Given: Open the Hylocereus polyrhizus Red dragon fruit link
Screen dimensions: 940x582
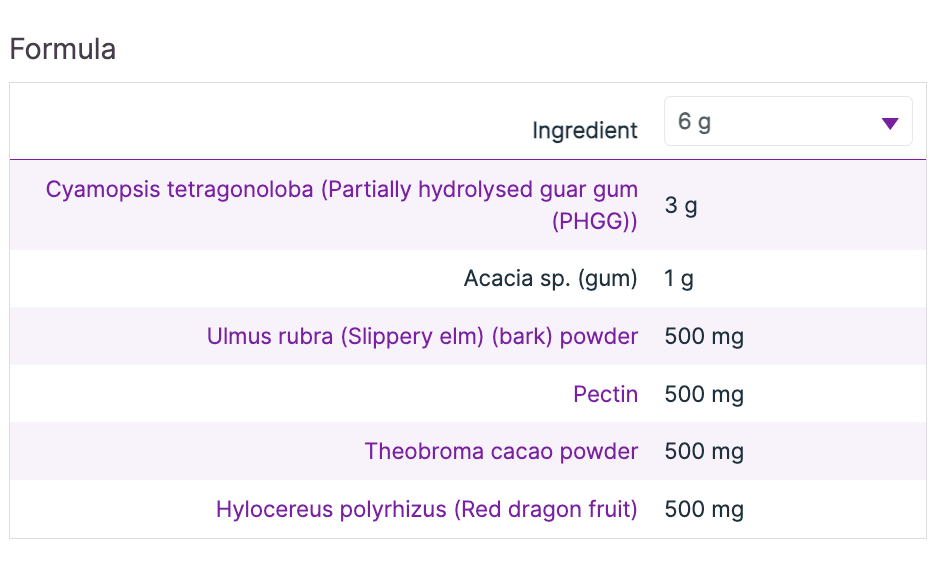Looking at the screenshot, I should (x=426, y=509).
